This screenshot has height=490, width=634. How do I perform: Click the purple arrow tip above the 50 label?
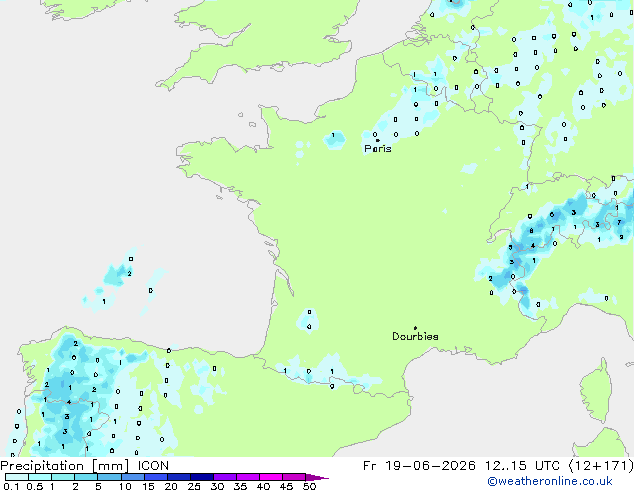317,477
